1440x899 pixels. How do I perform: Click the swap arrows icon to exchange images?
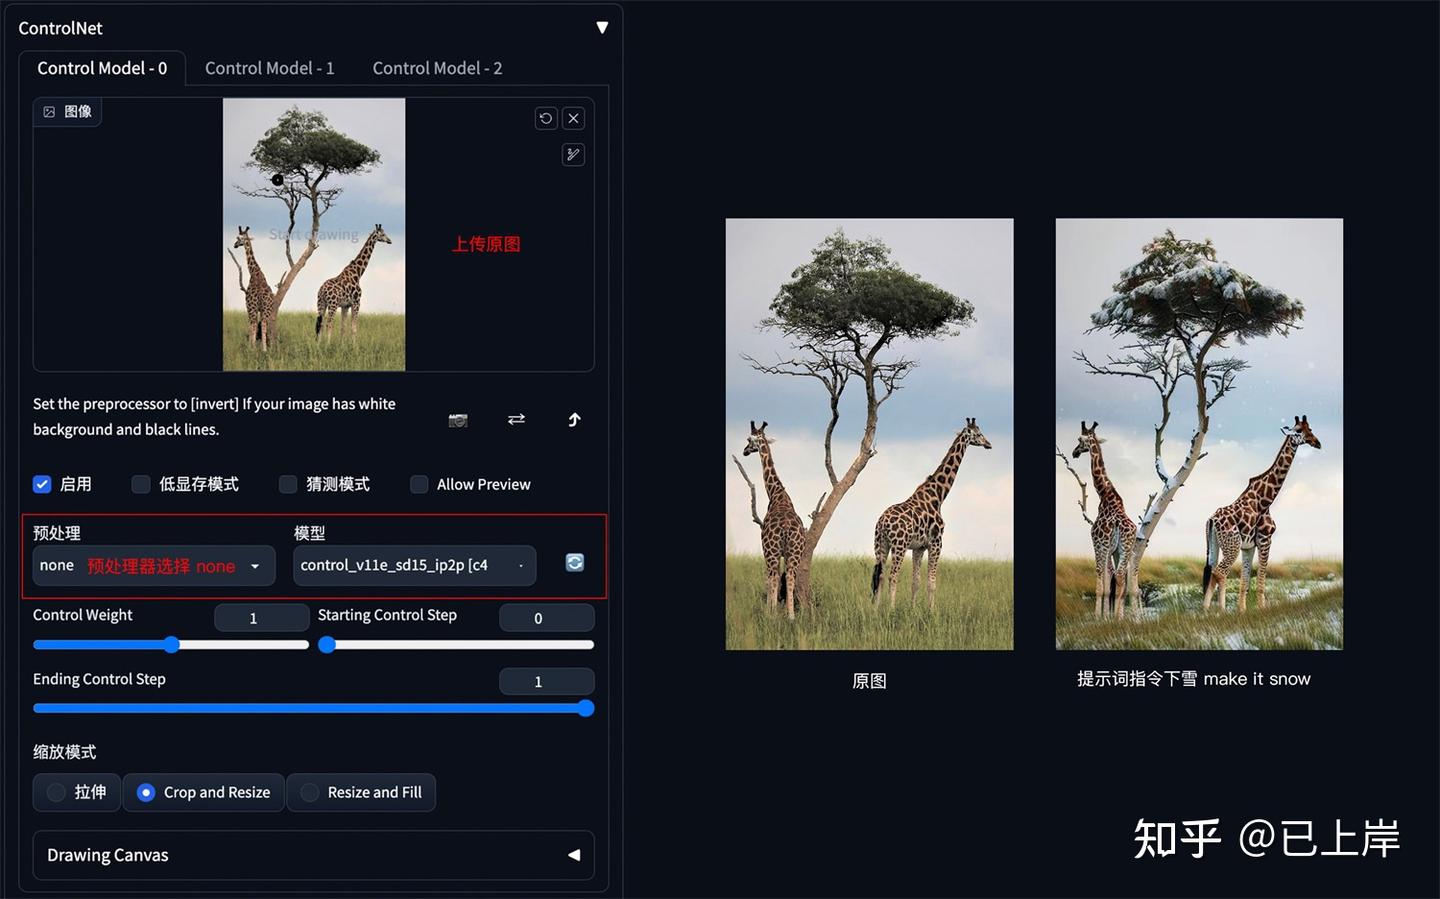516,420
